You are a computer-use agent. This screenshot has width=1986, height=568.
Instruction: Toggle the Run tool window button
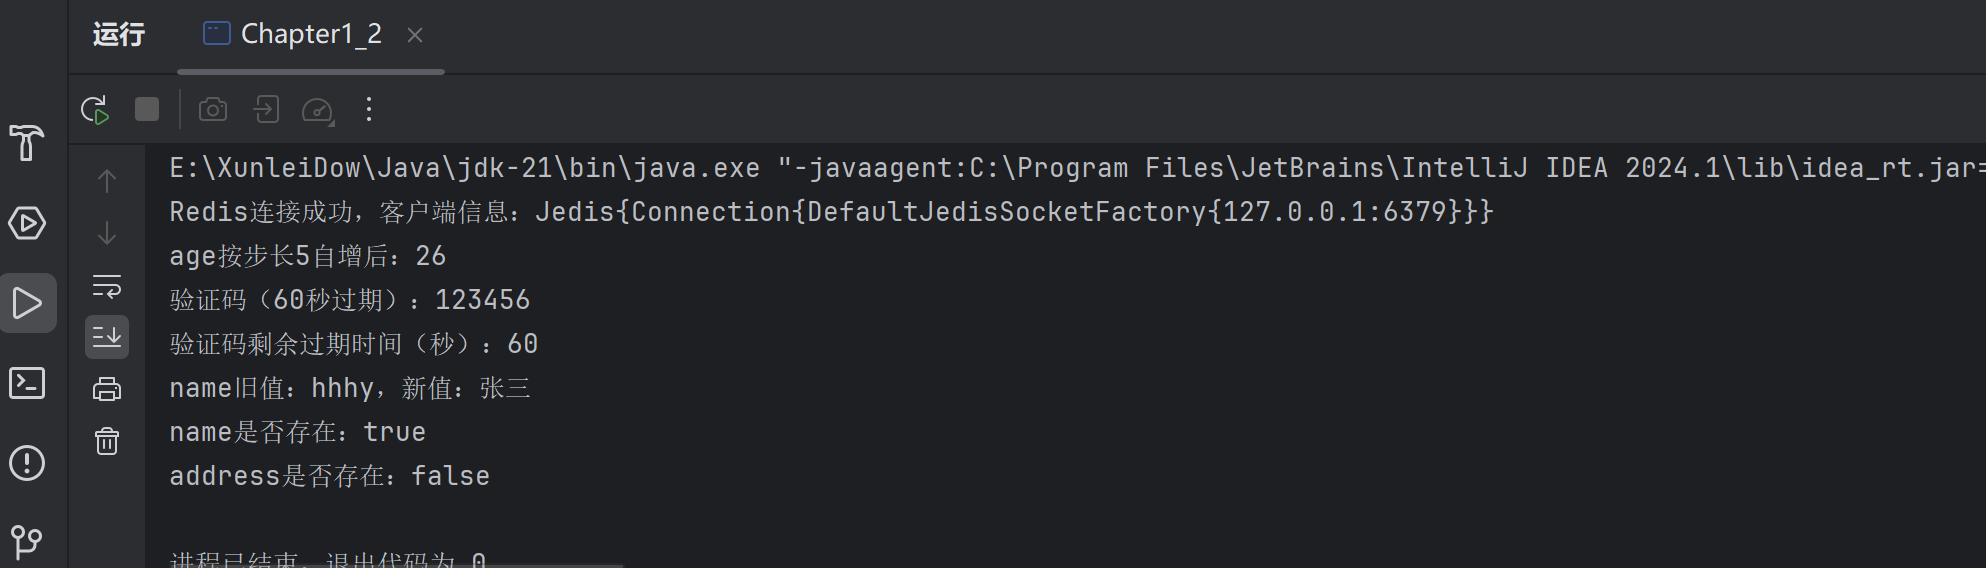(28, 303)
